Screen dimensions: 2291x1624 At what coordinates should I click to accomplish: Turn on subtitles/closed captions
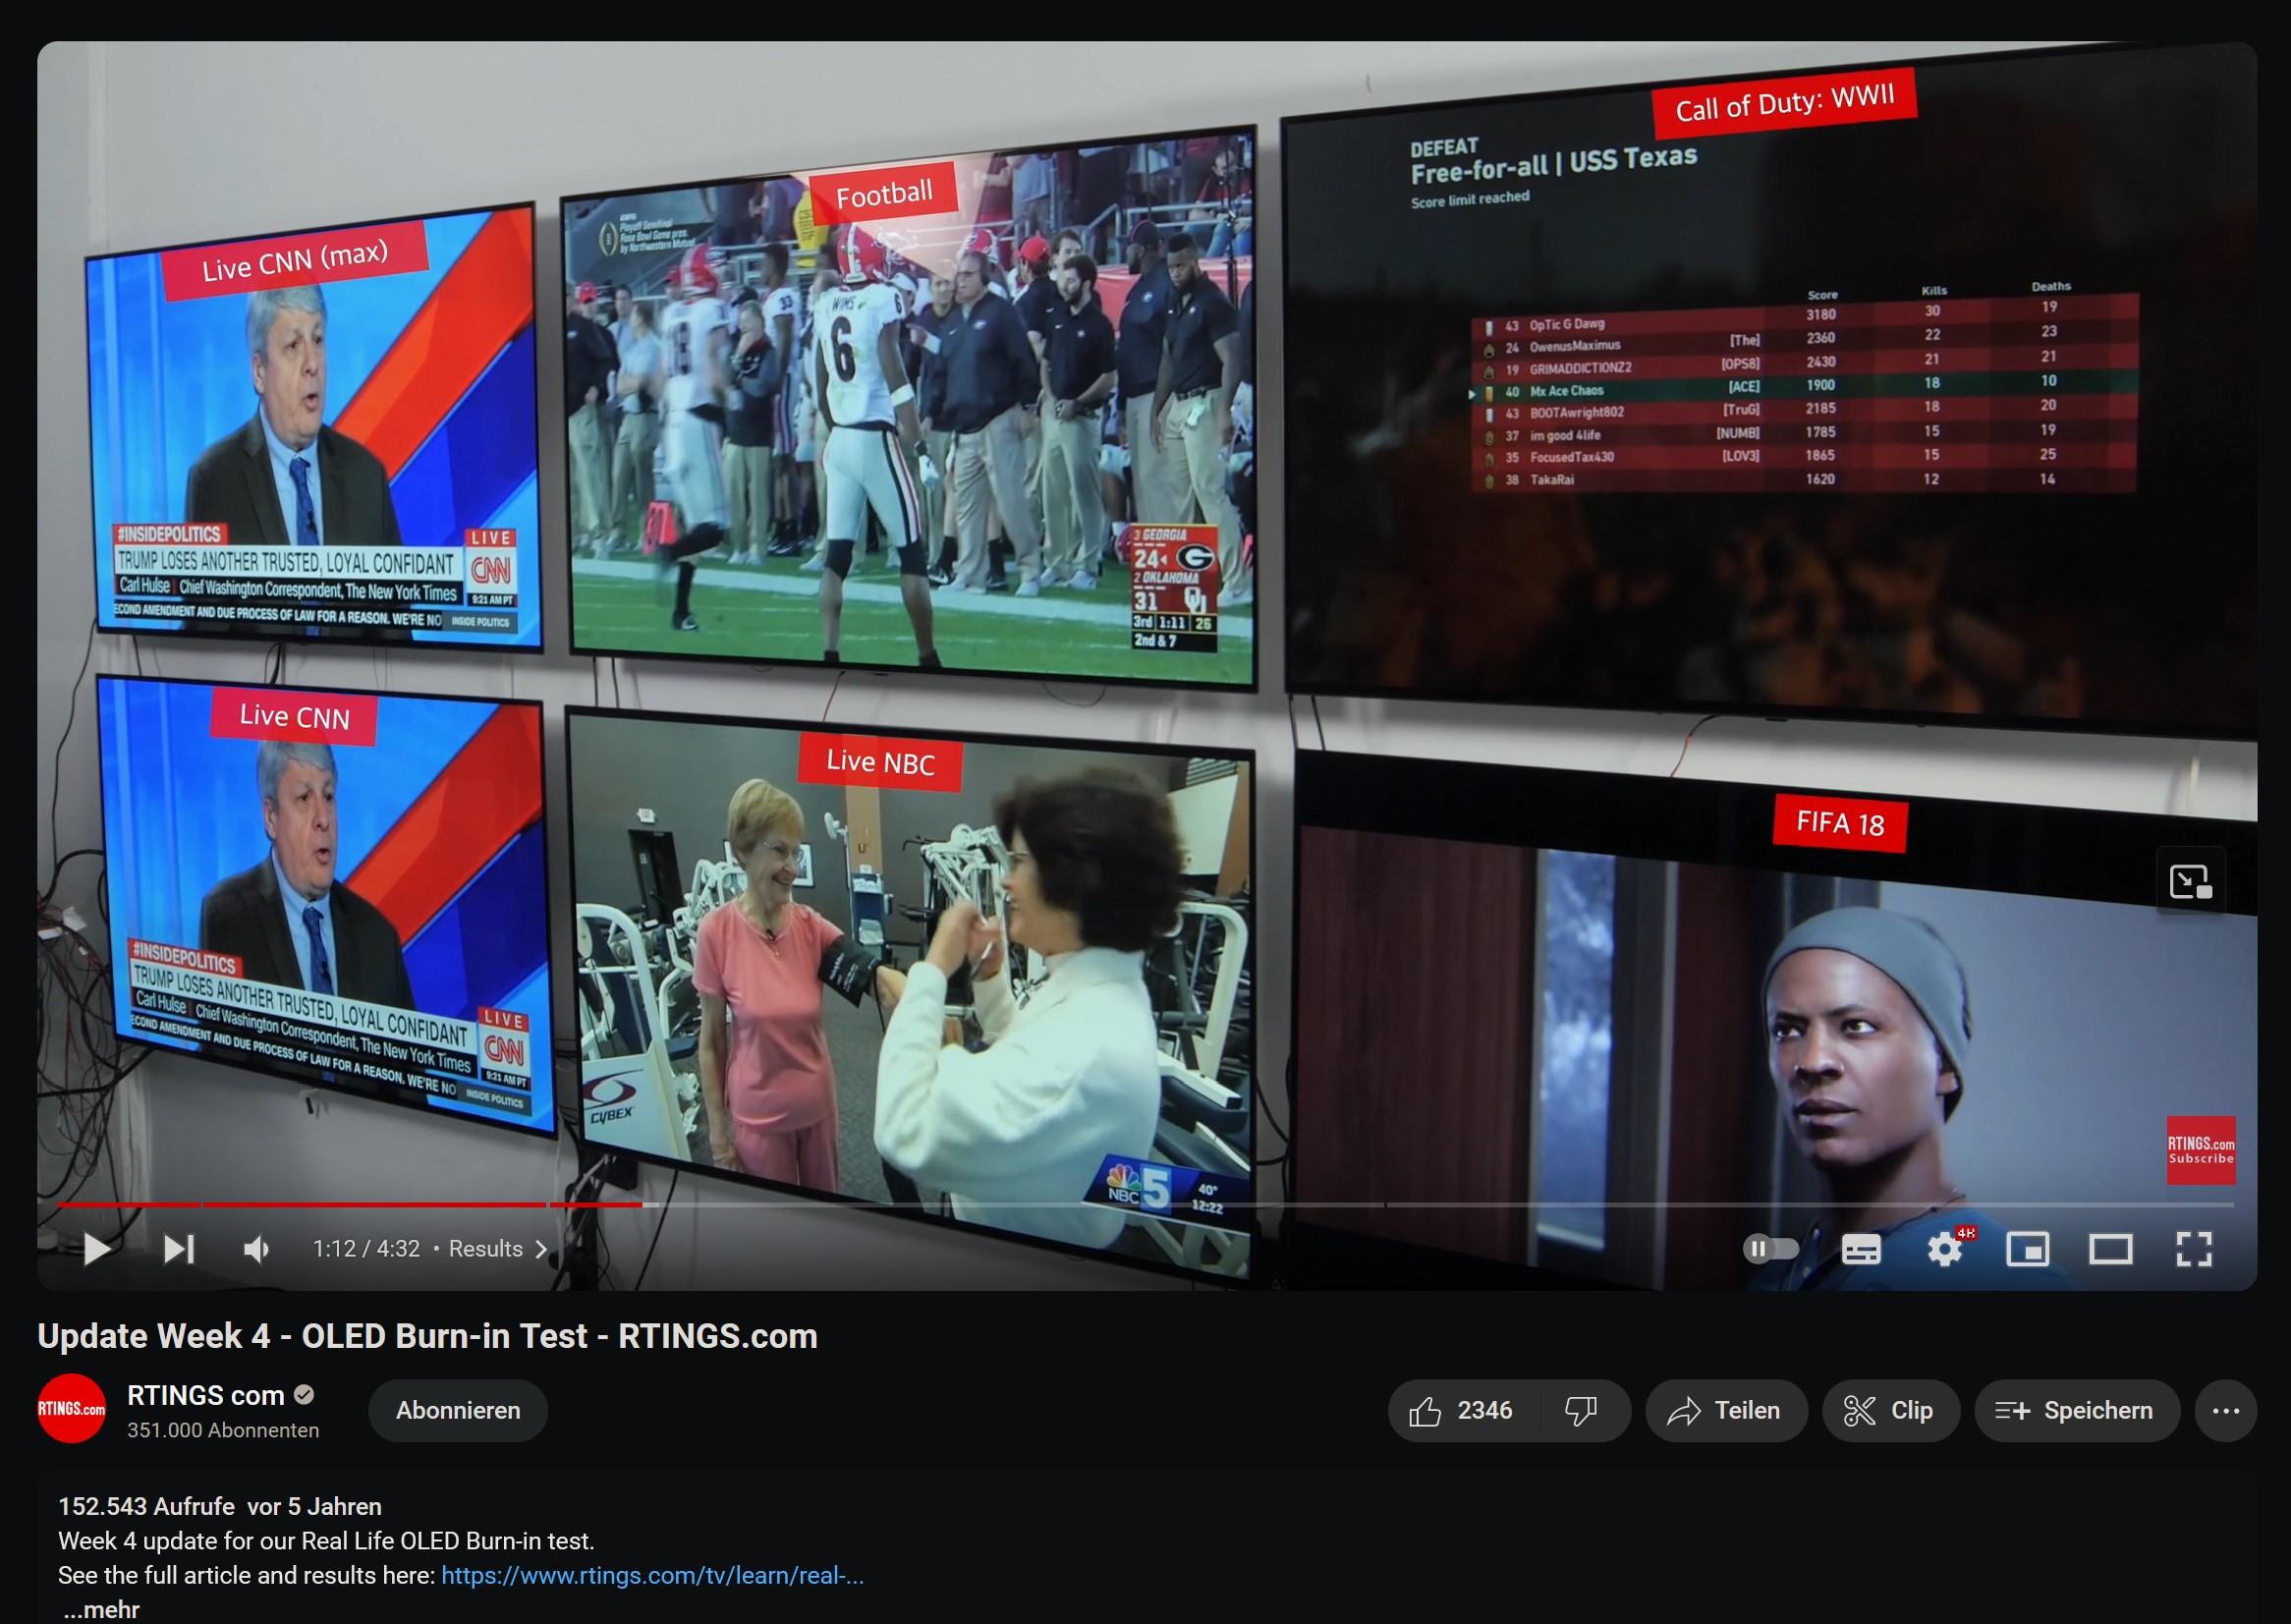(x=1860, y=1248)
